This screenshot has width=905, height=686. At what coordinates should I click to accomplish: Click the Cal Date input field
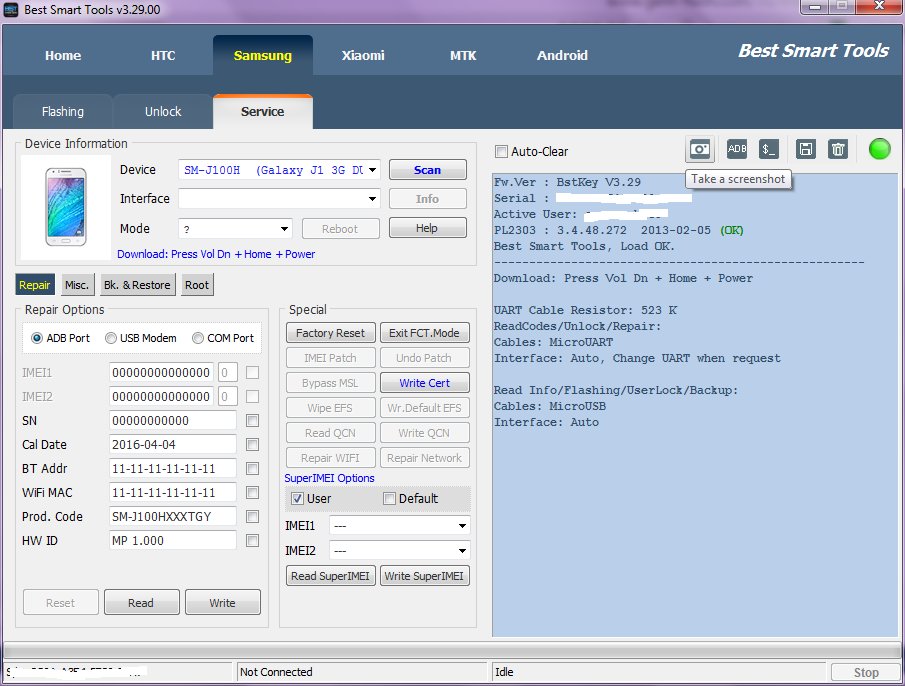173,445
